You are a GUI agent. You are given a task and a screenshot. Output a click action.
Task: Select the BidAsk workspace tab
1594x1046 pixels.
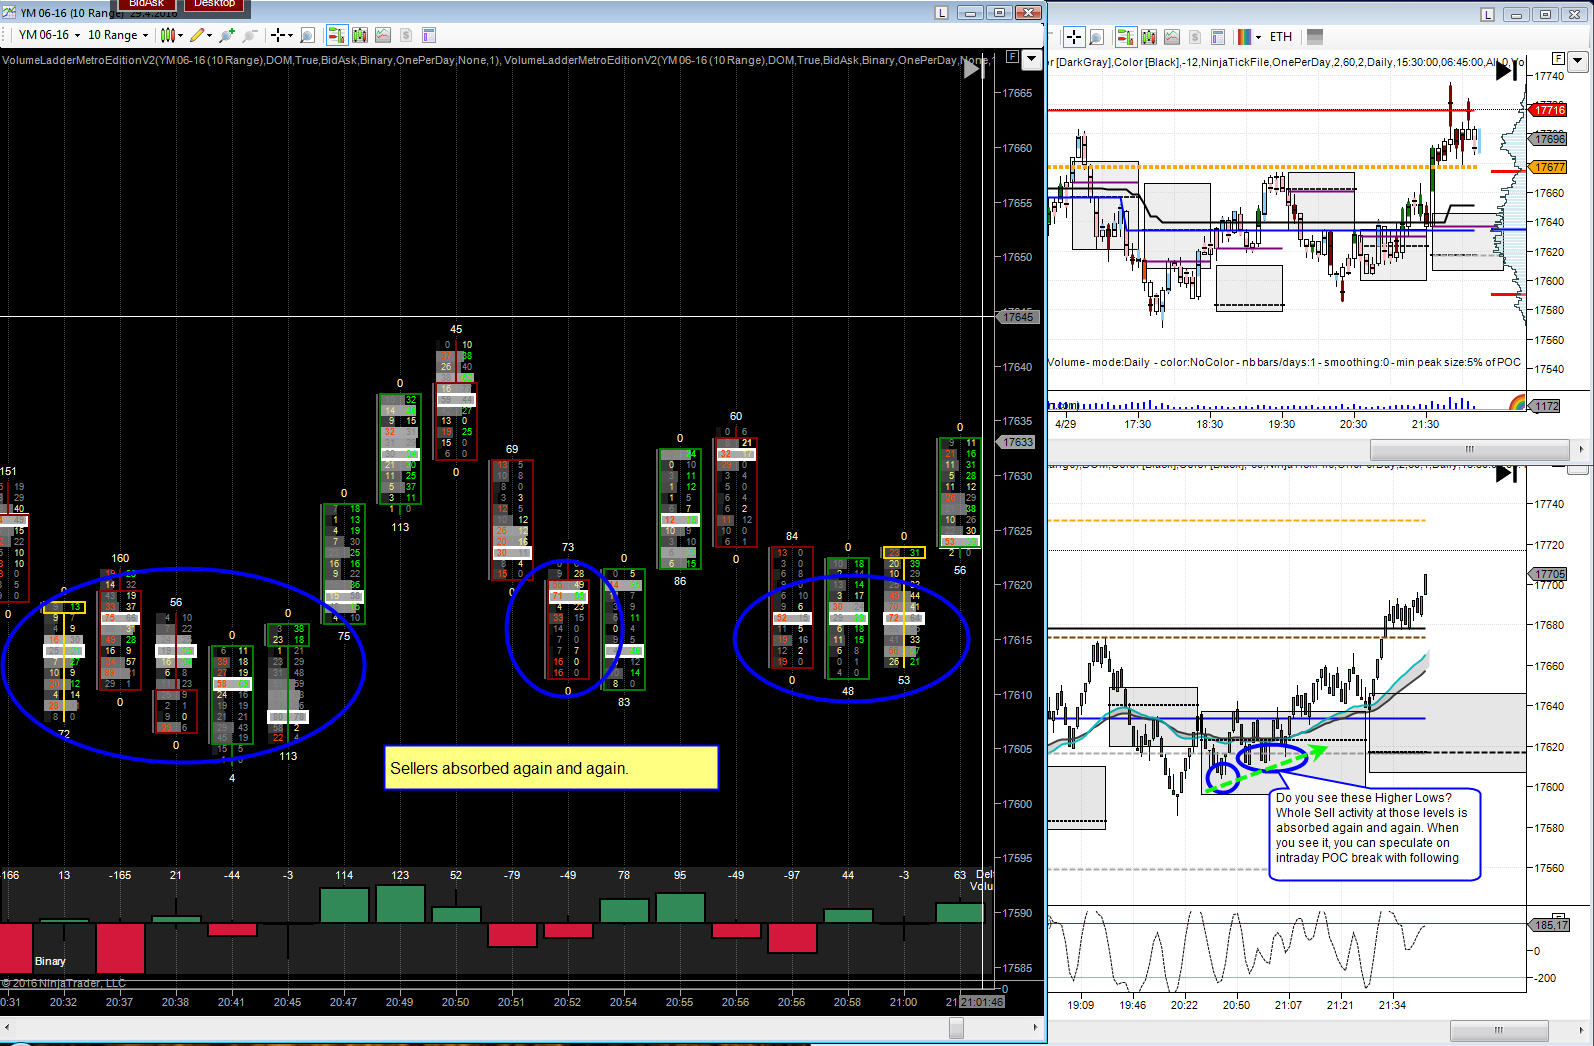[x=147, y=5]
